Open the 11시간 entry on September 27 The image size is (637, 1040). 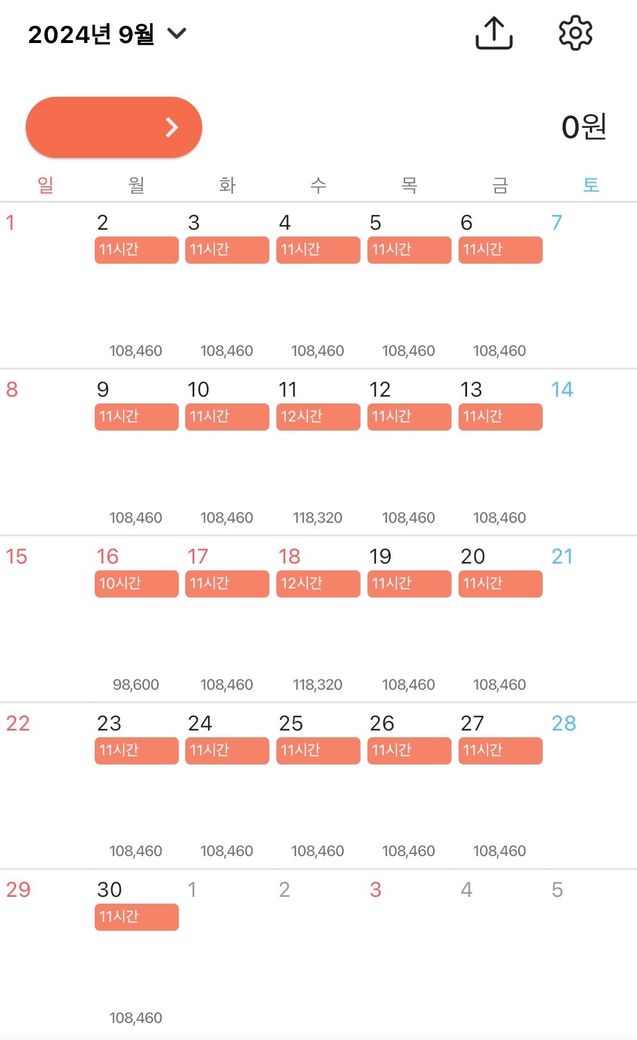pyautogui.click(x=500, y=750)
